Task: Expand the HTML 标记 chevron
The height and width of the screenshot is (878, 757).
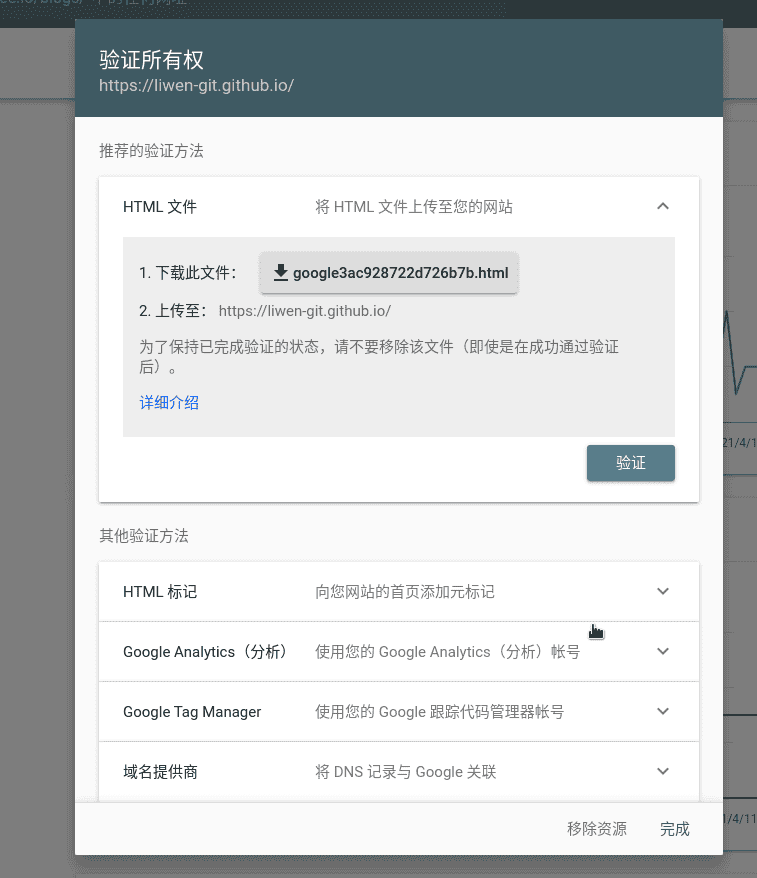Action: 663,591
